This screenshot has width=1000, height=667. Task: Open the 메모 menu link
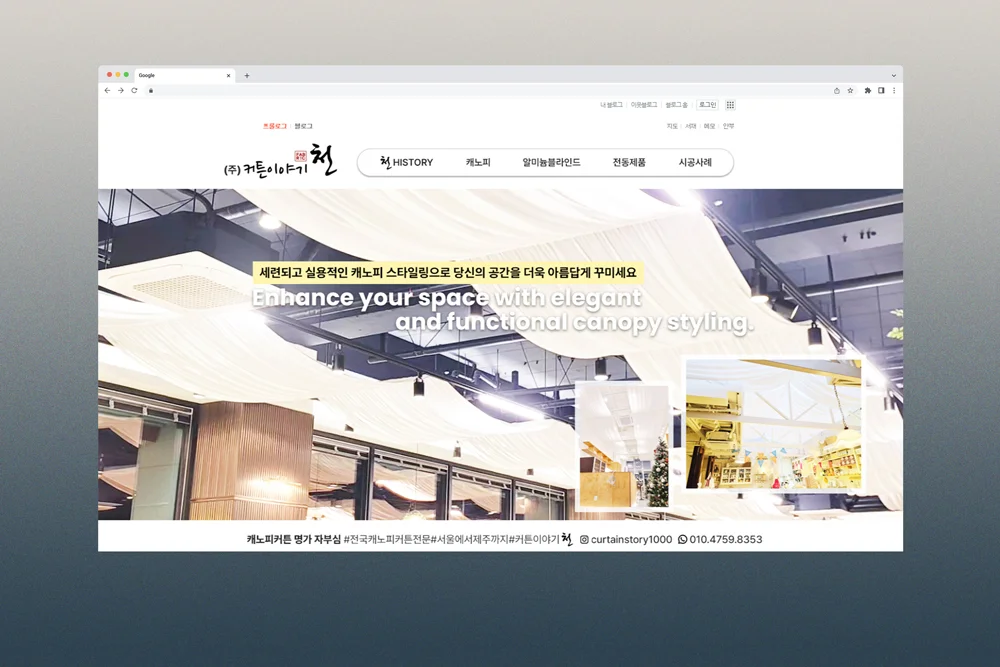click(709, 126)
